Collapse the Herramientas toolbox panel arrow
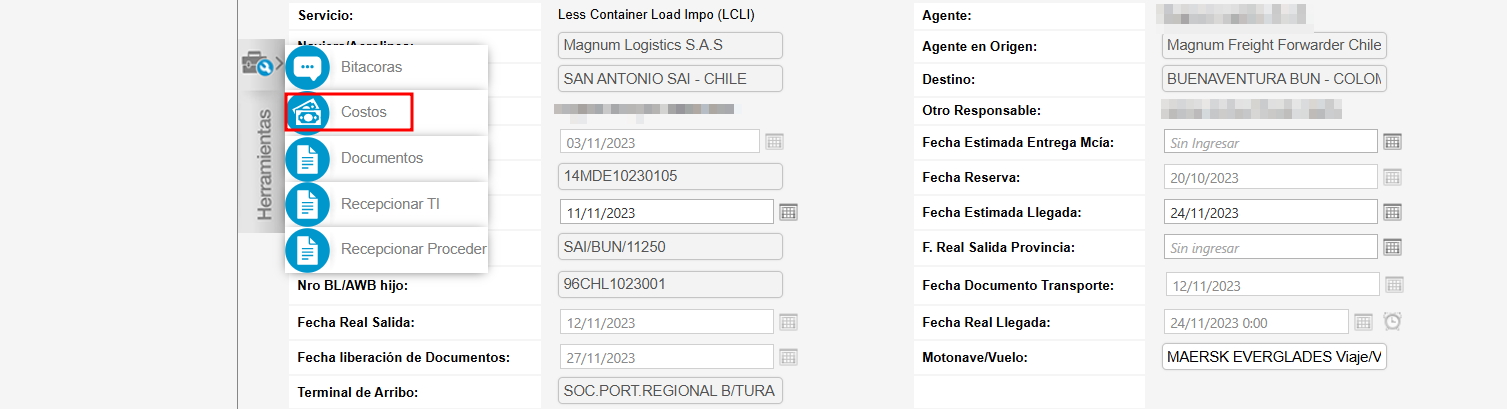The image size is (1507, 409). coord(279,64)
